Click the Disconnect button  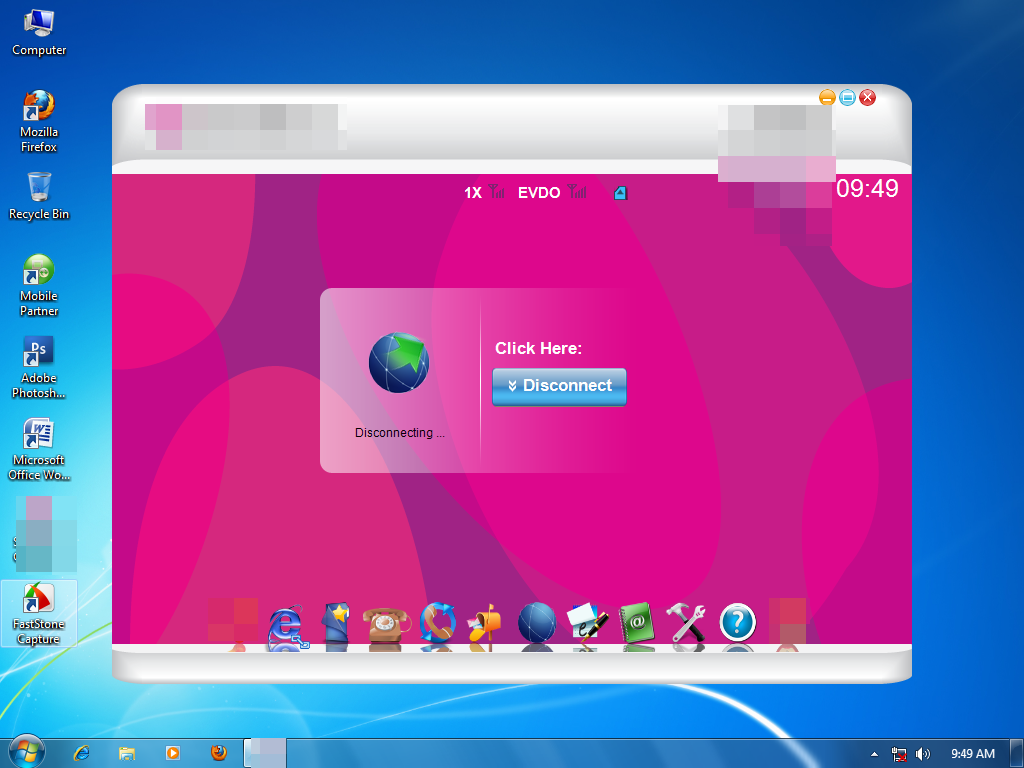(x=559, y=386)
